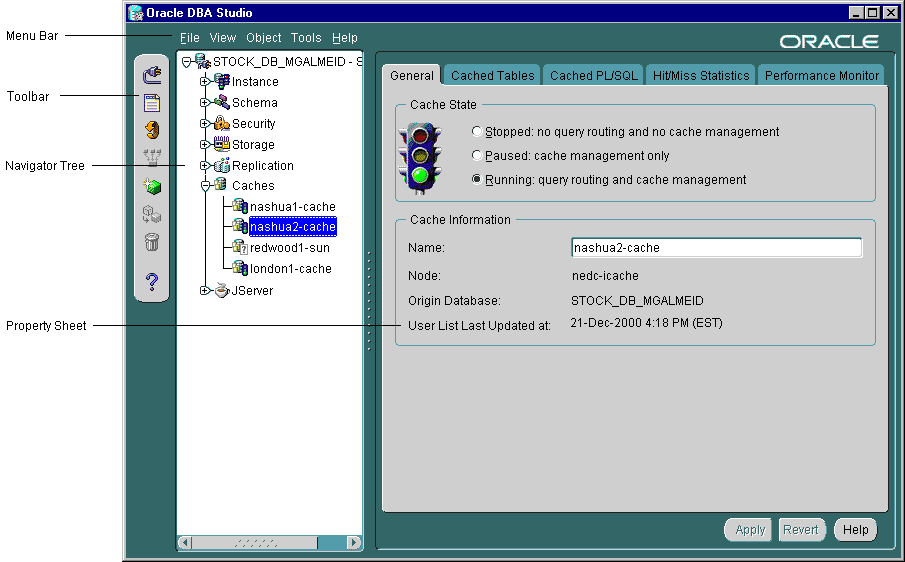Maximize the Oracle DBA Studio window

coord(873,12)
